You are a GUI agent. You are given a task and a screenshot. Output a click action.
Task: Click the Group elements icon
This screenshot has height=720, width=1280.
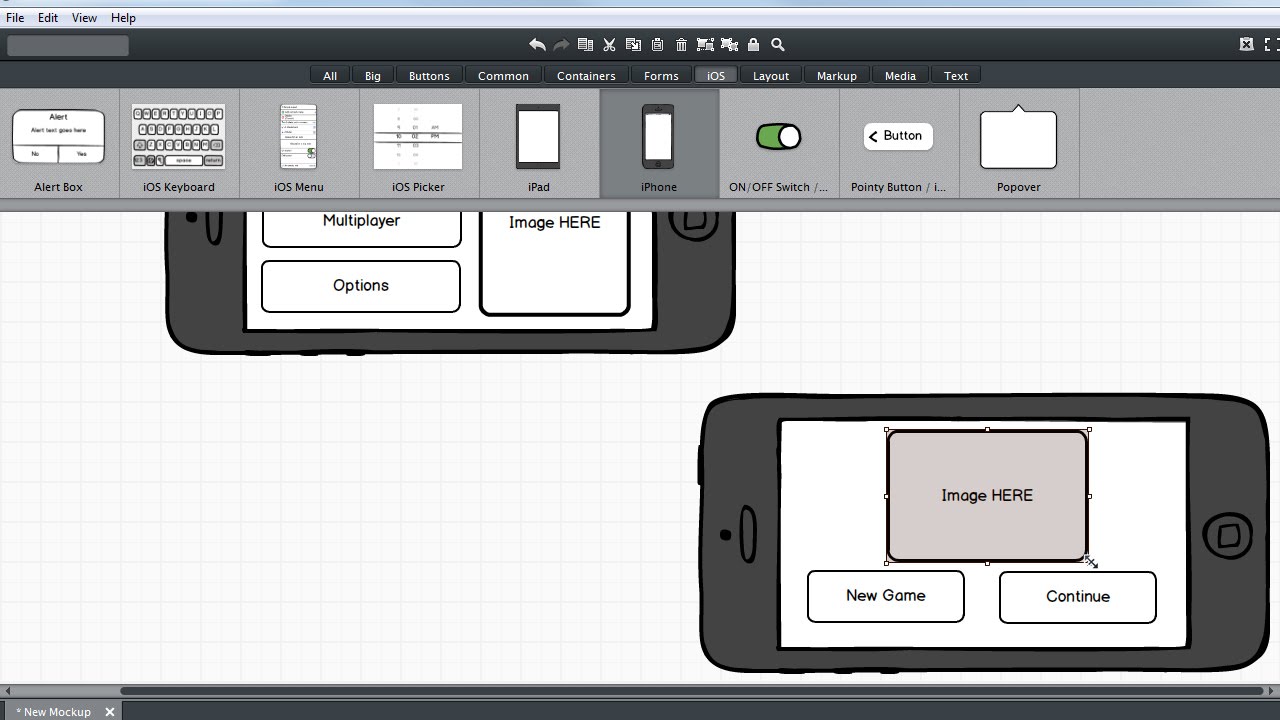[706, 44]
